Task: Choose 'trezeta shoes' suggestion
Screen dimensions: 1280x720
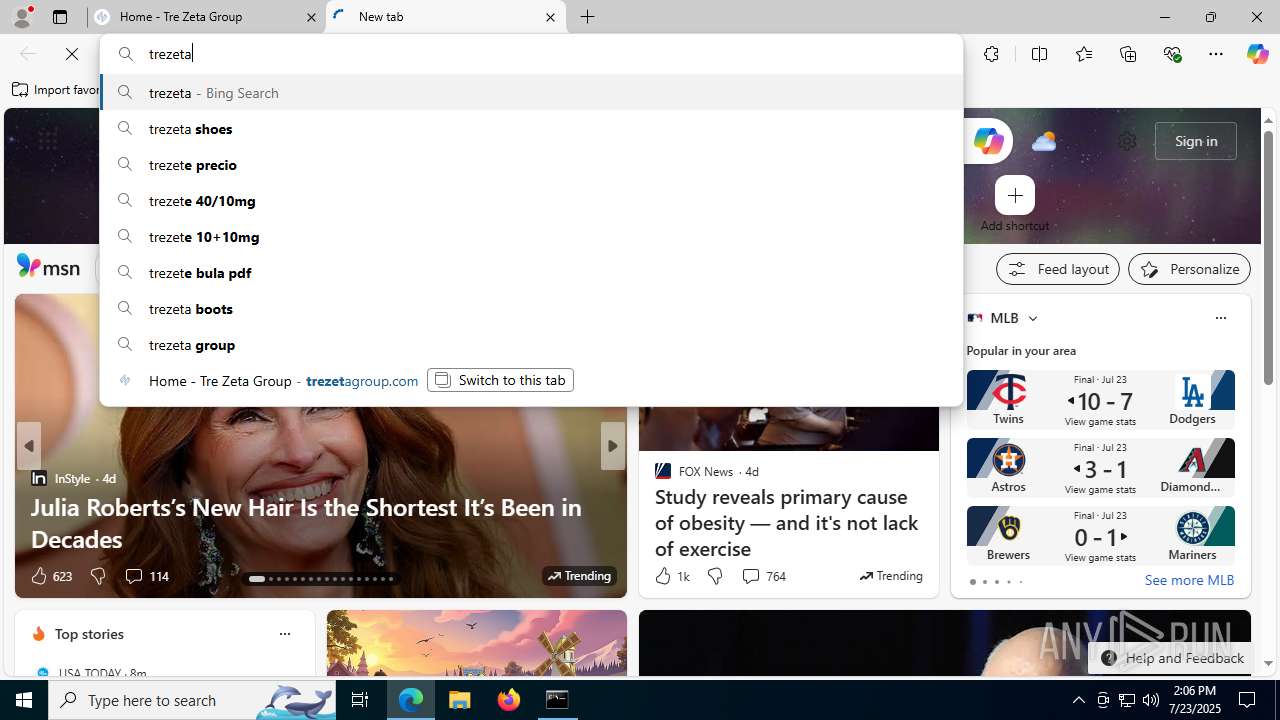Action: (x=532, y=129)
